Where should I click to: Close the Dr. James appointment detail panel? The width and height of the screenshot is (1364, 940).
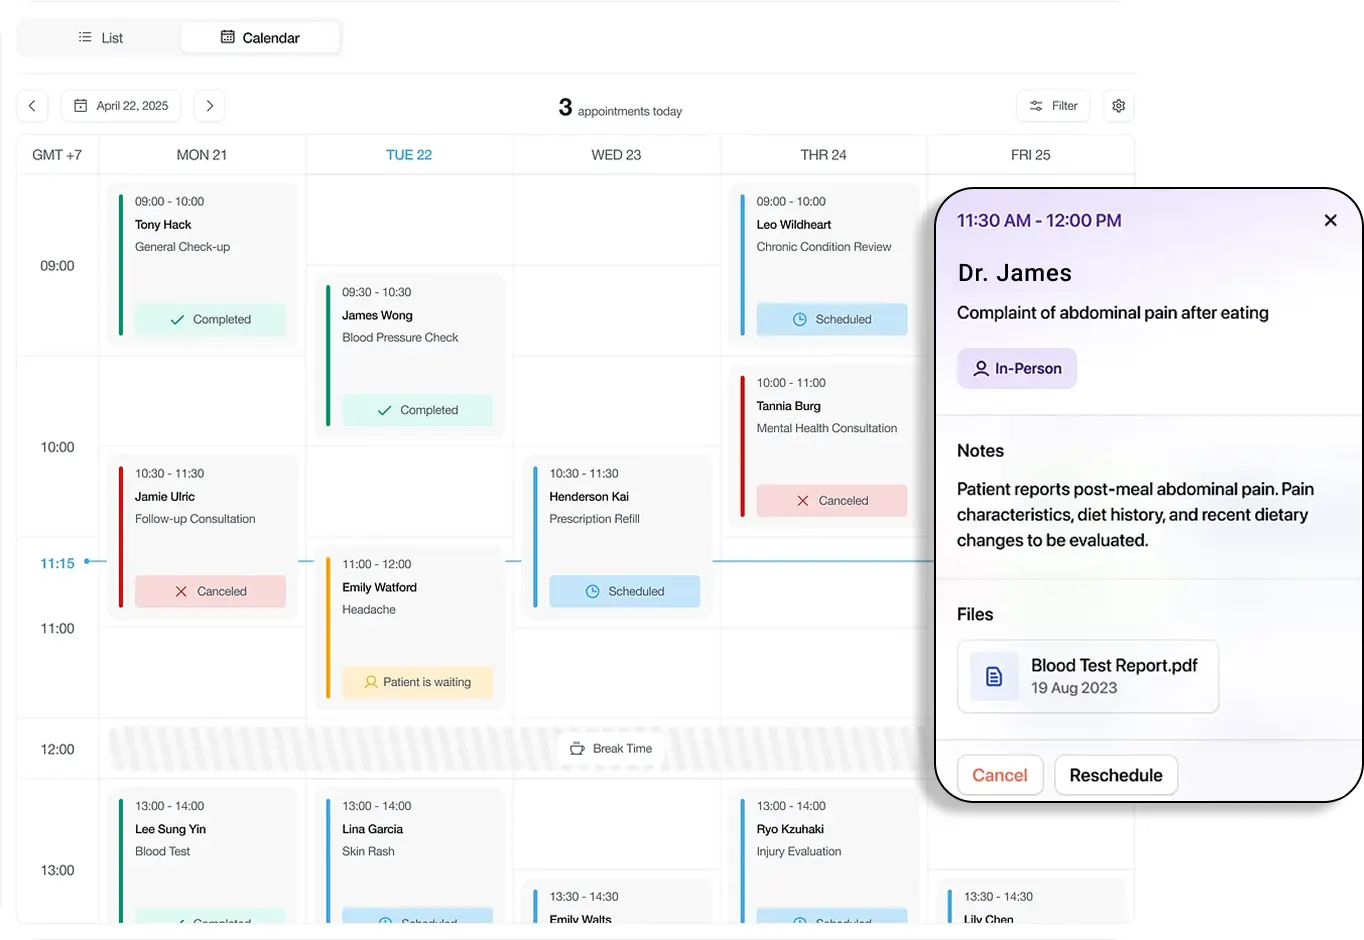1330,220
